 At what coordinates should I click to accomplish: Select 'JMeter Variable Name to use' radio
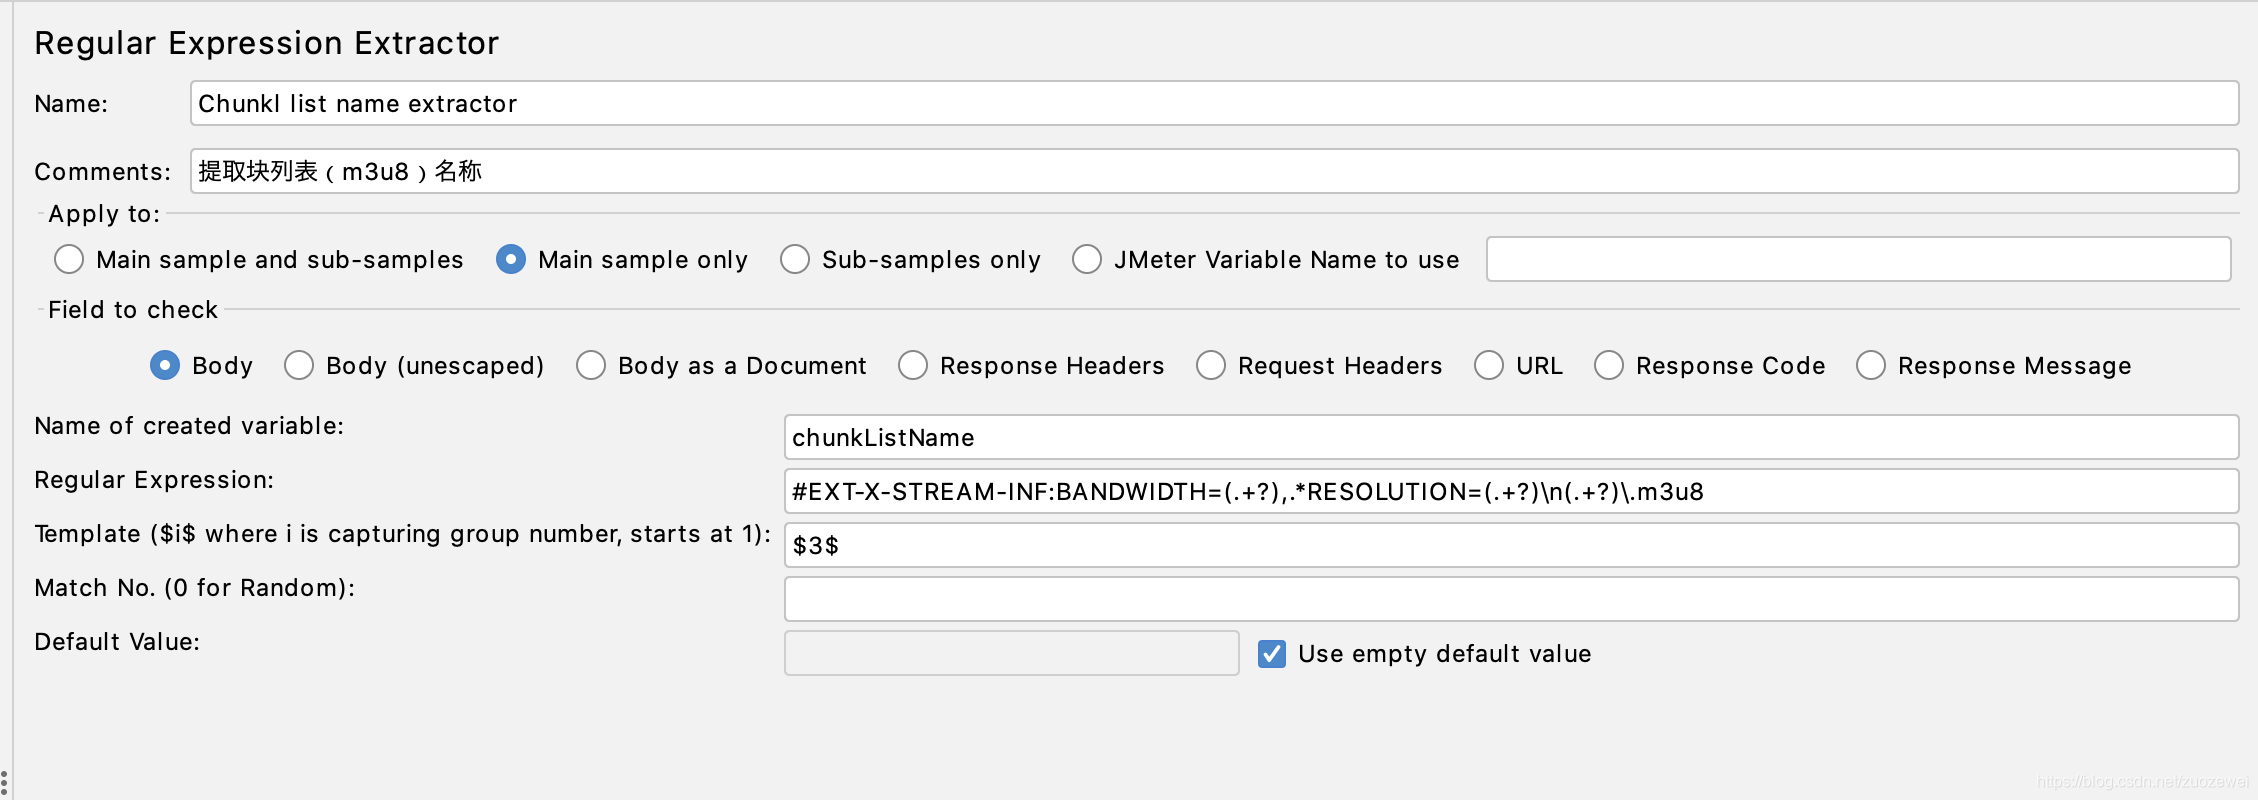[1087, 259]
